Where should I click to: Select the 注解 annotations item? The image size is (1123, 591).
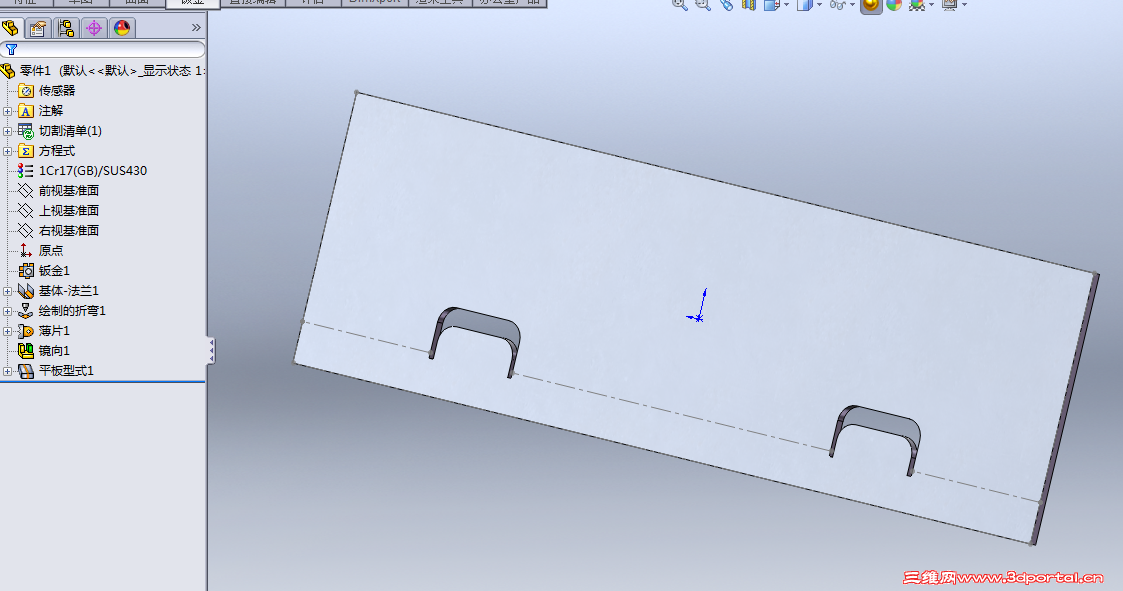(x=41, y=110)
